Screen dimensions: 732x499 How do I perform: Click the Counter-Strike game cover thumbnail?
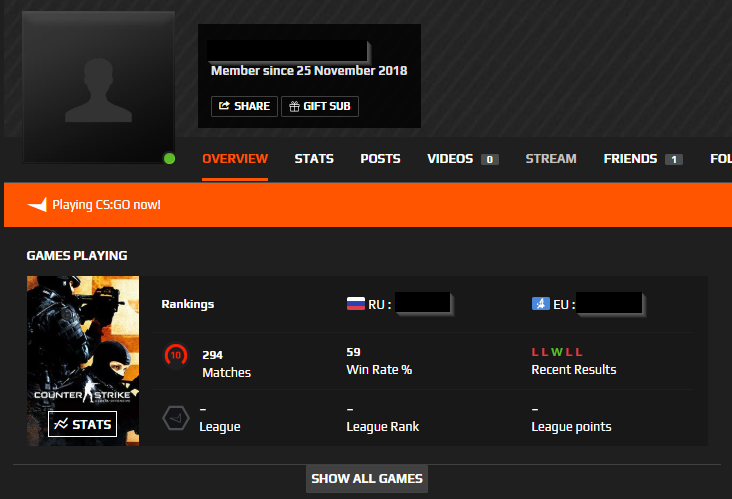83,360
